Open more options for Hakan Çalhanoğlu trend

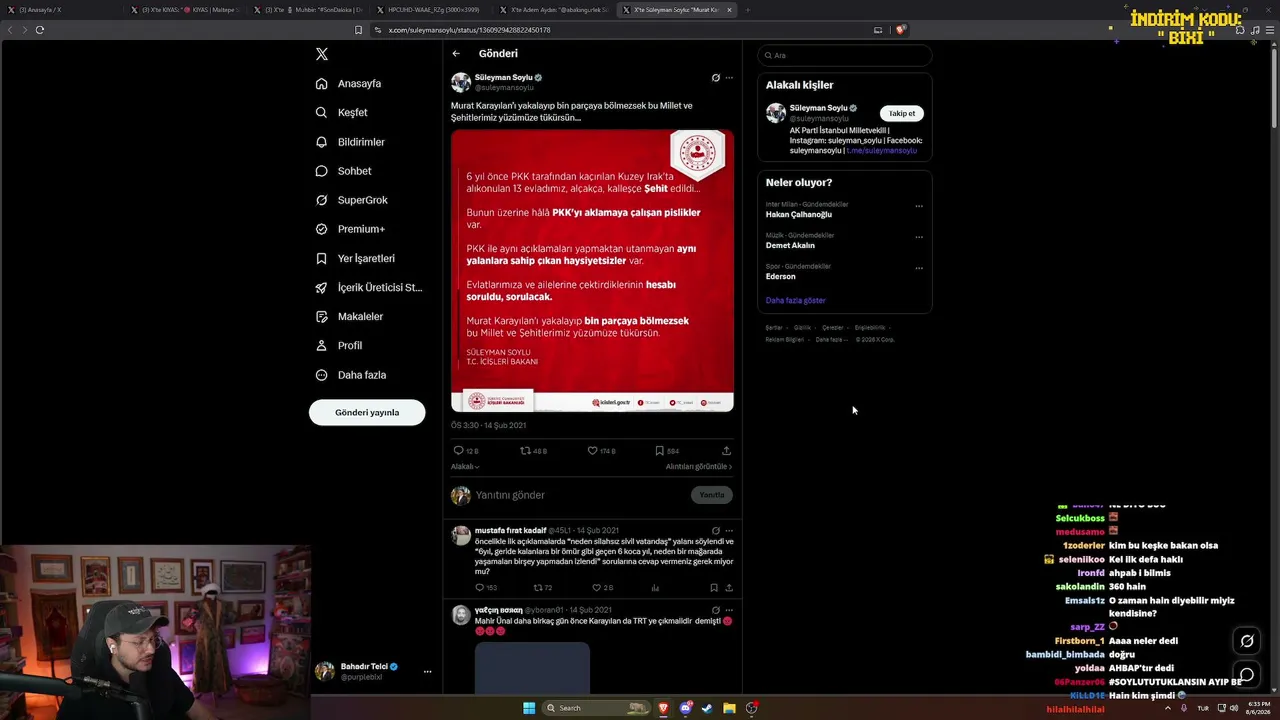919,206
